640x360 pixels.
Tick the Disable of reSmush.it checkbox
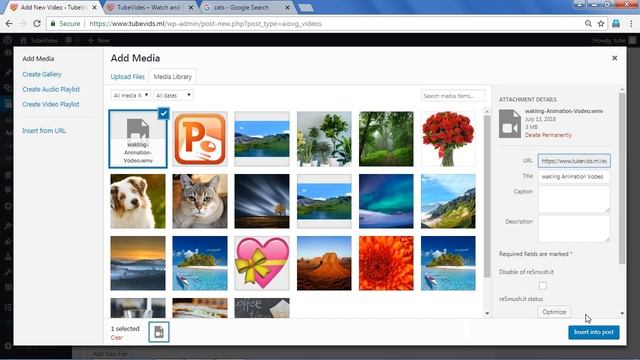click(542, 286)
